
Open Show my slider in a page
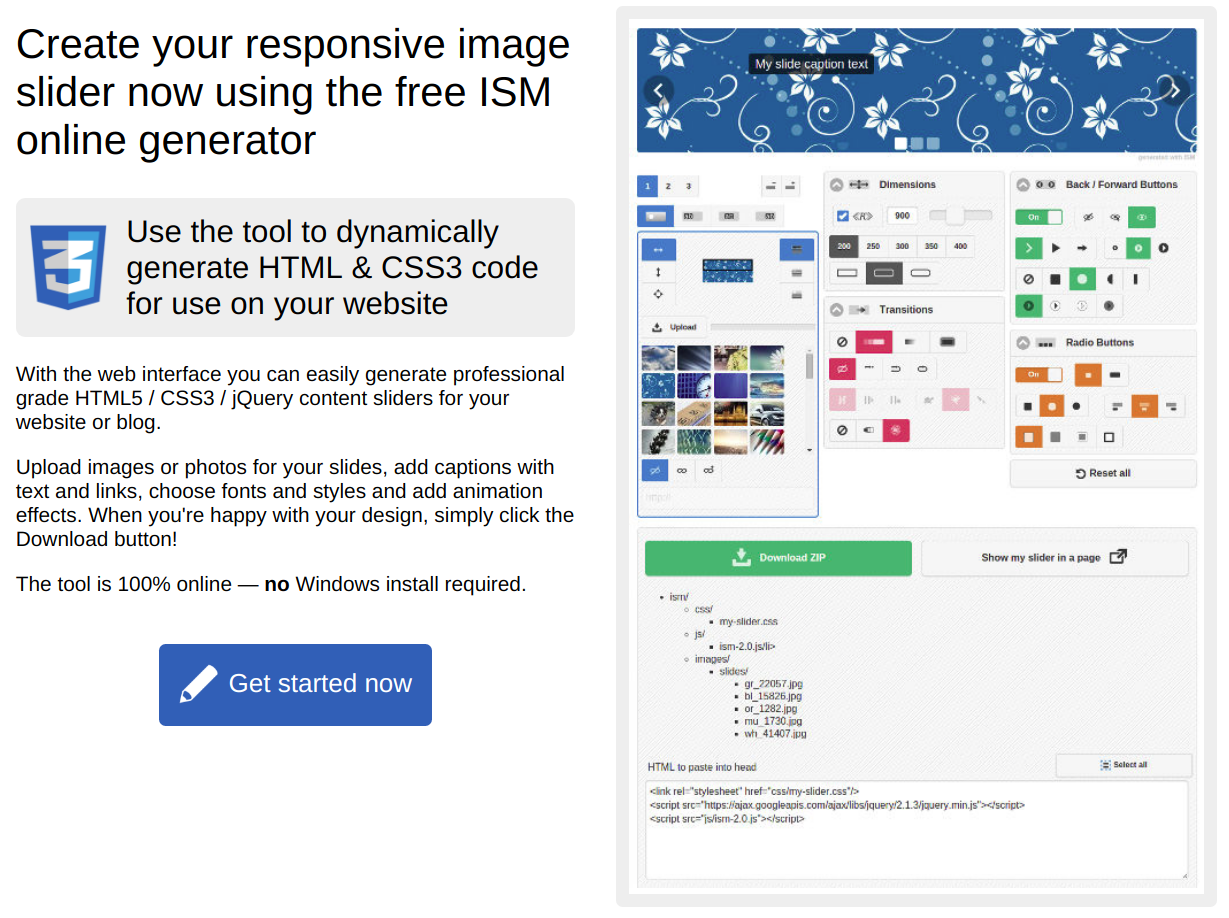point(1055,558)
